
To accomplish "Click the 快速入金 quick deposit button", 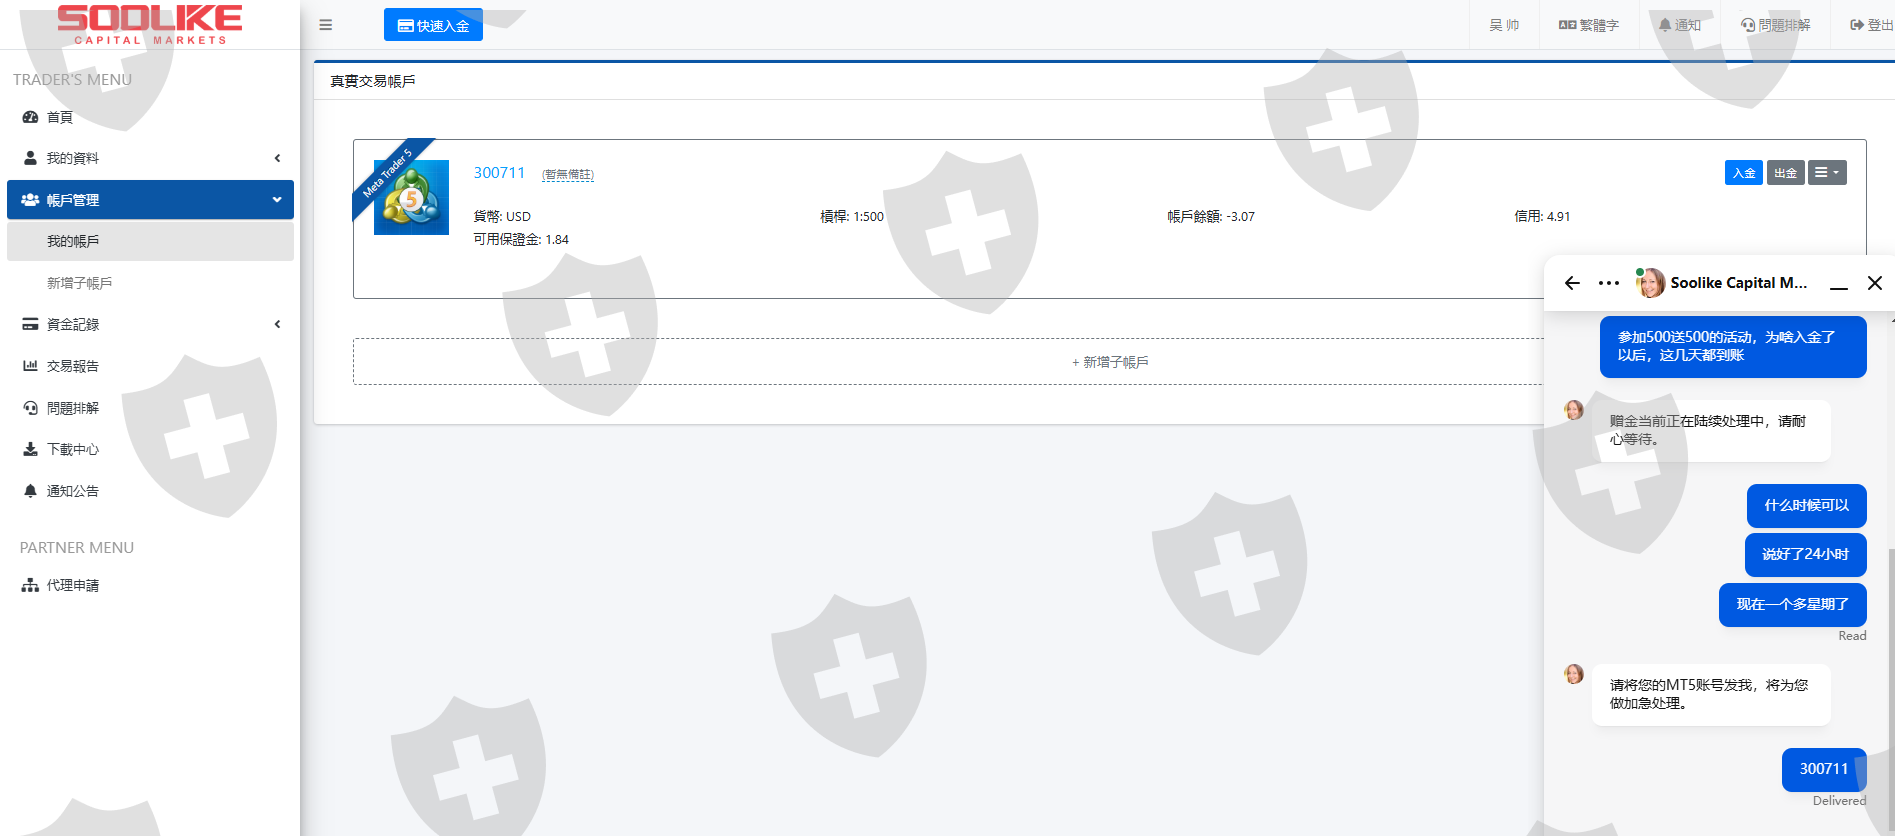I will click(x=433, y=25).
